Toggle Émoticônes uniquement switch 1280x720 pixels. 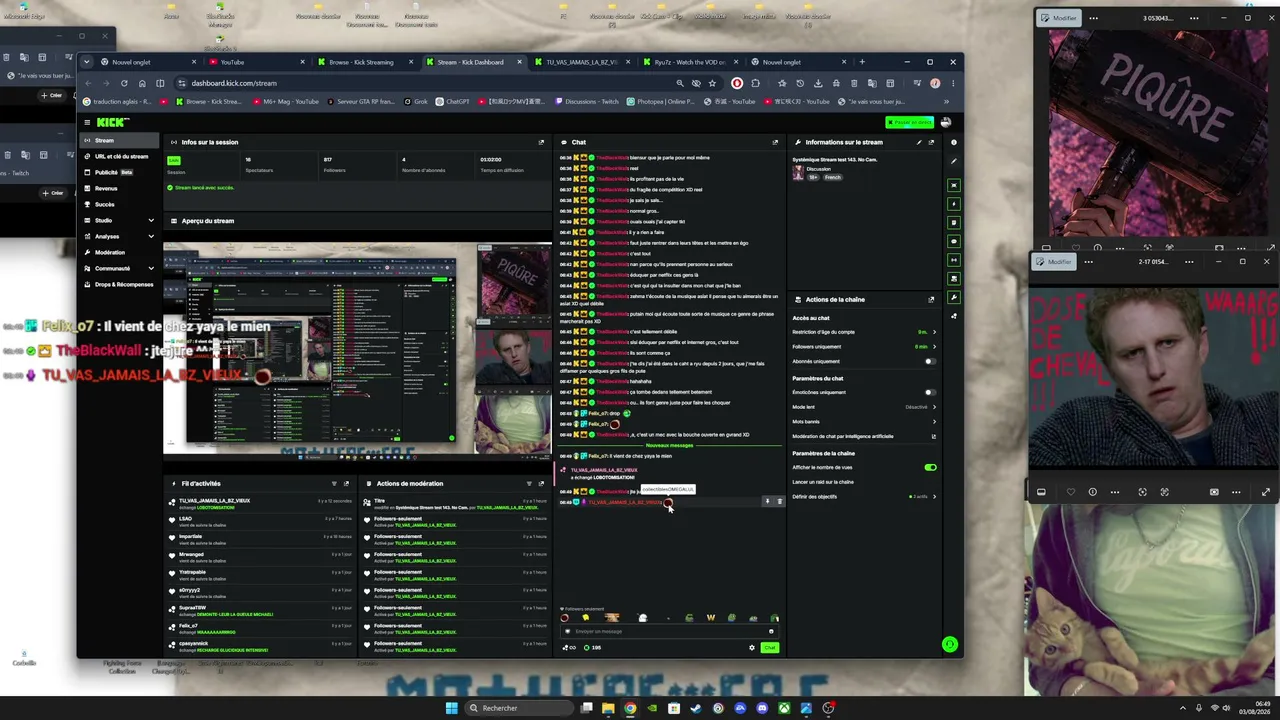click(930, 392)
